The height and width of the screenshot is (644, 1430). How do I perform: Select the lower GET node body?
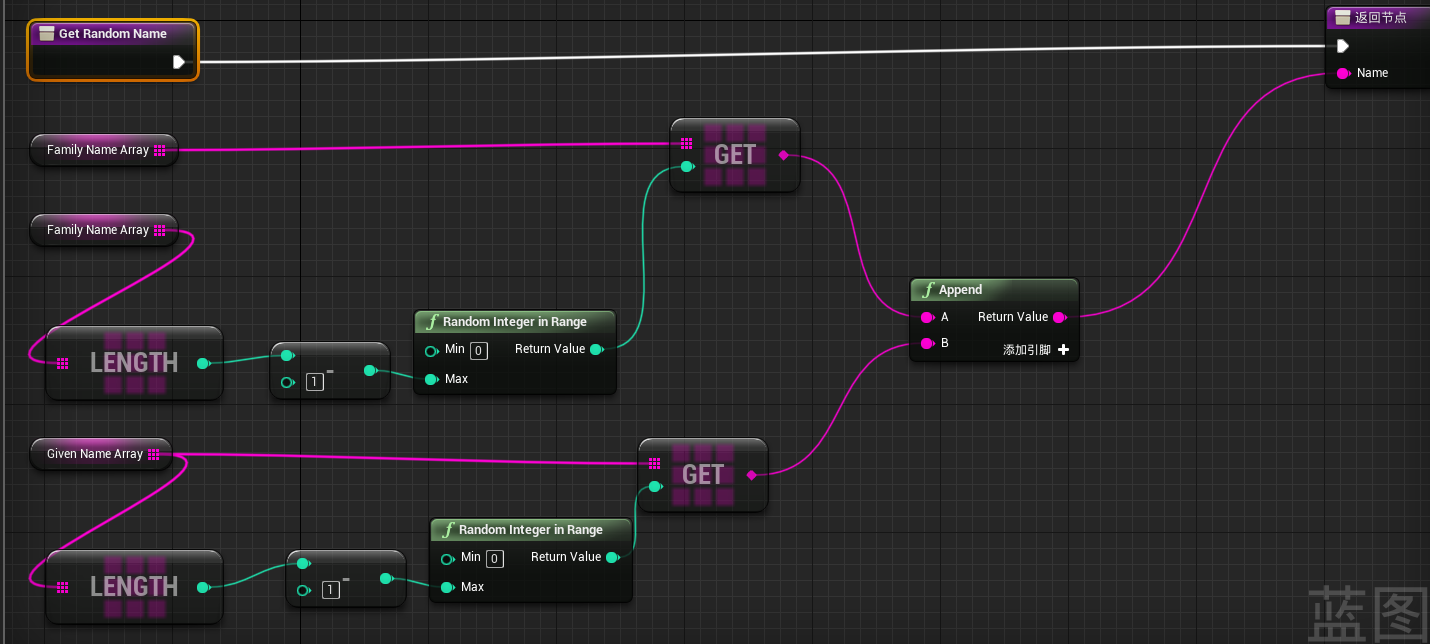click(x=703, y=475)
